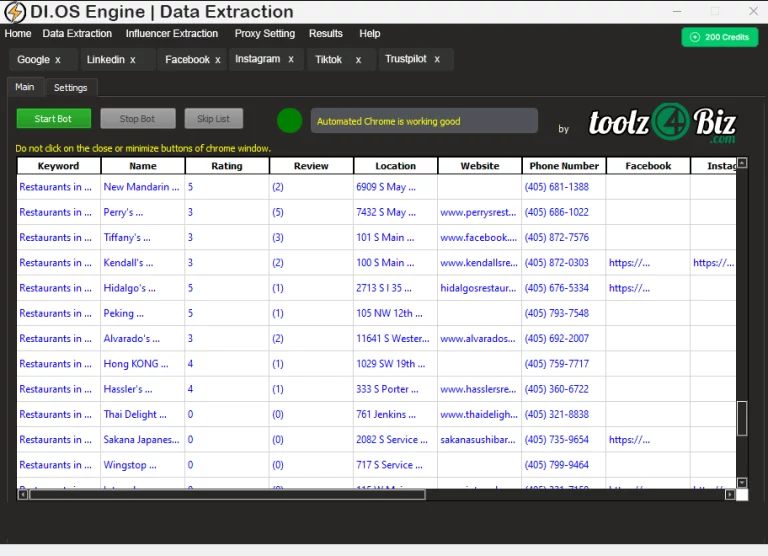Click the horizontal scrollbar thumb of the table
The image size is (768, 556).
[227, 494]
